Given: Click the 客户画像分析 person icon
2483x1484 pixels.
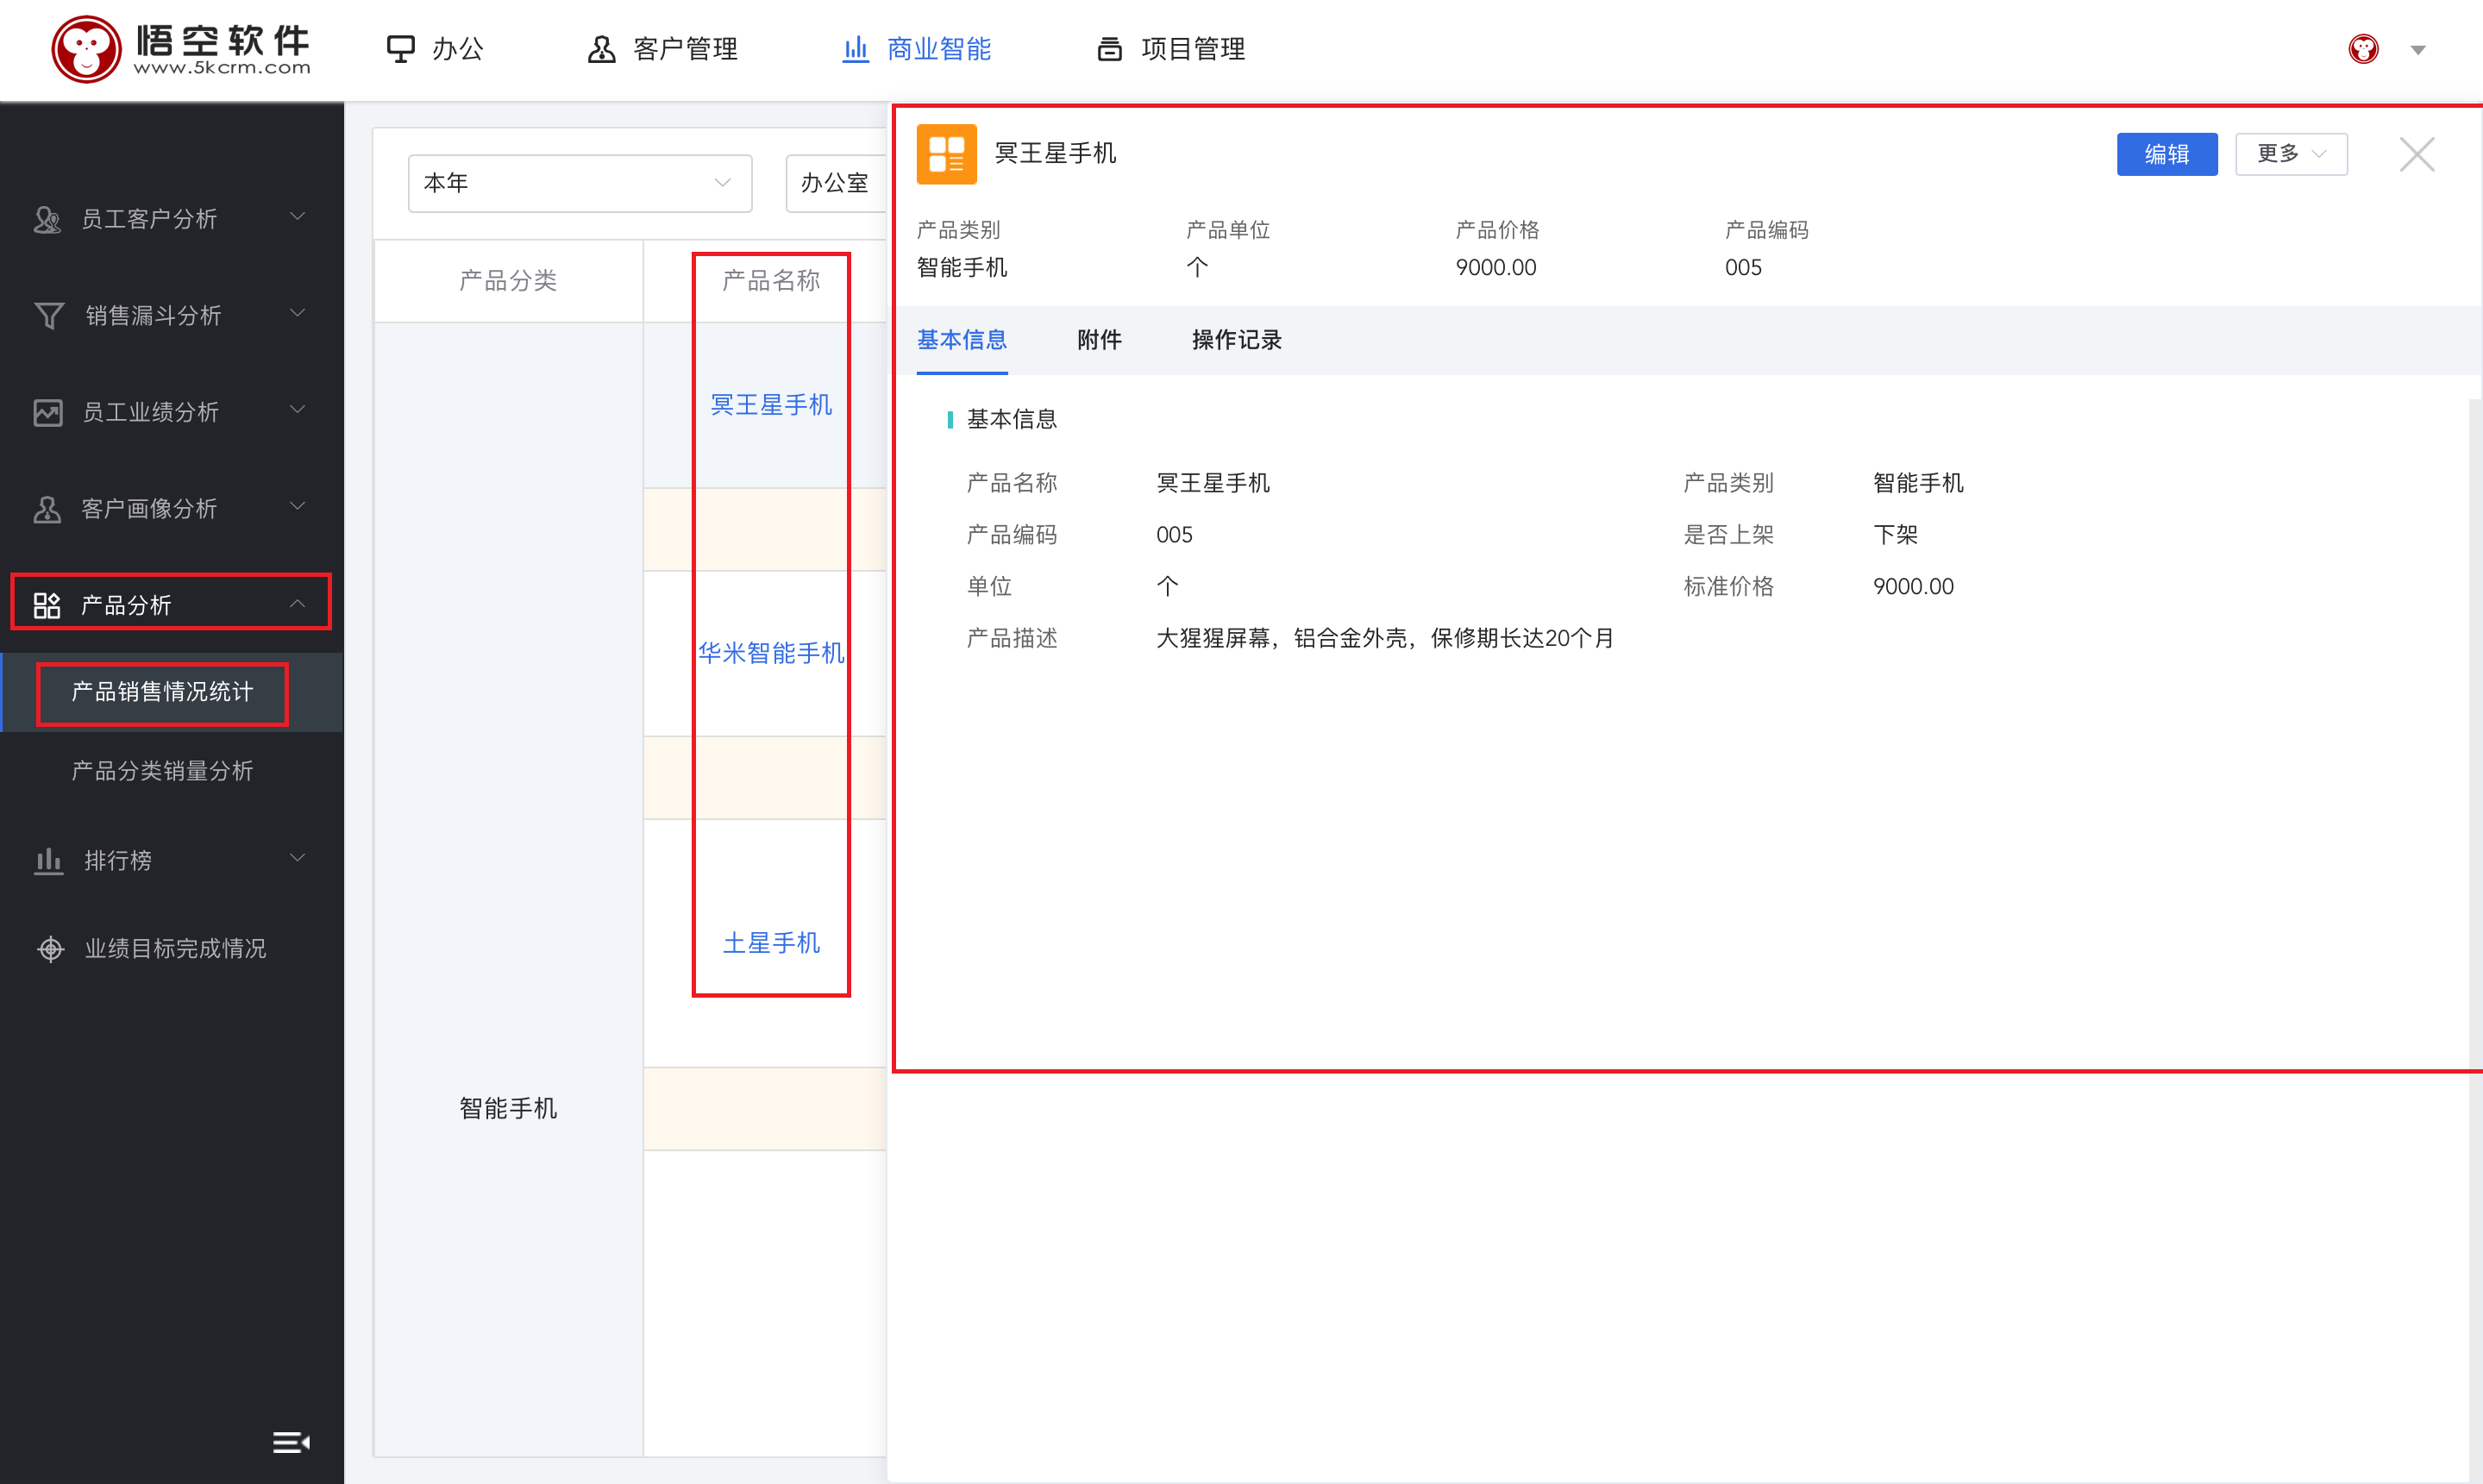Looking at the screenshot, I should tap(47, 509).
